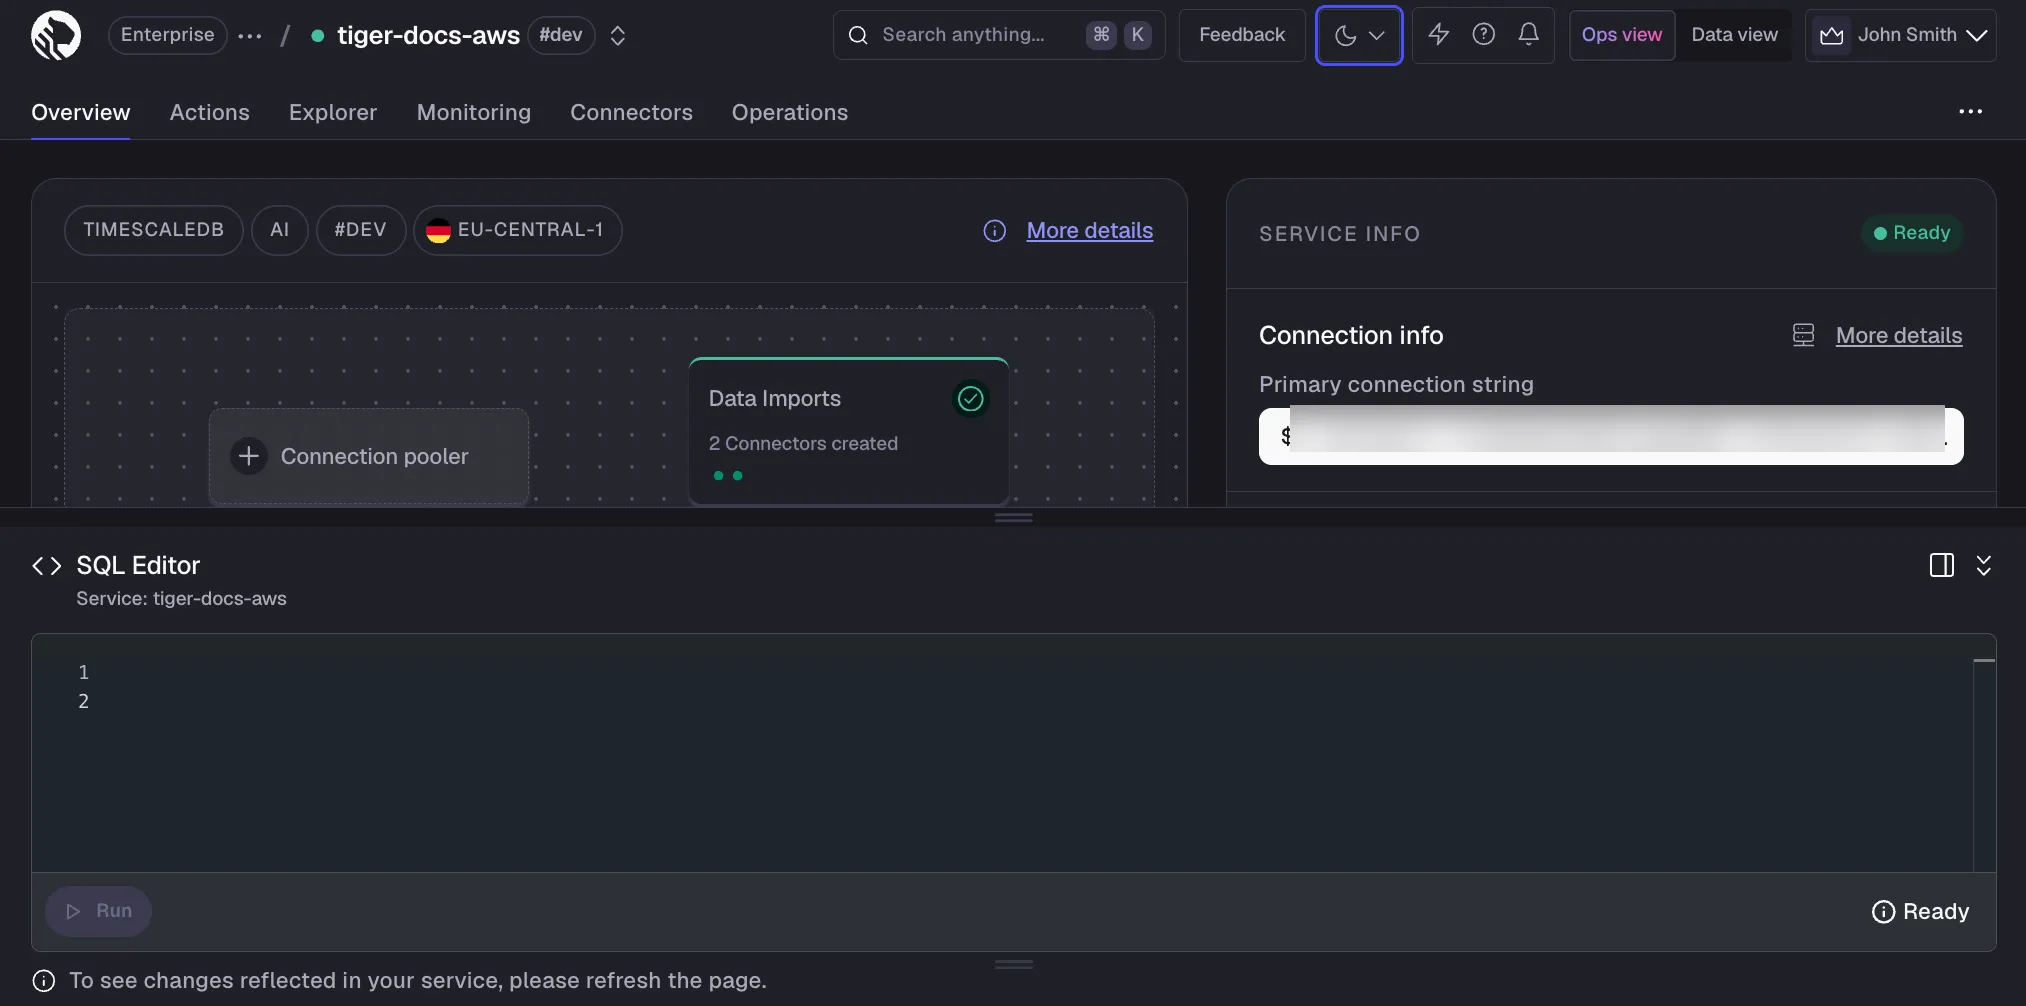Click the German flag icon
The height and width of the screenshot is (1006, 2026).
[x=438, y=231]
